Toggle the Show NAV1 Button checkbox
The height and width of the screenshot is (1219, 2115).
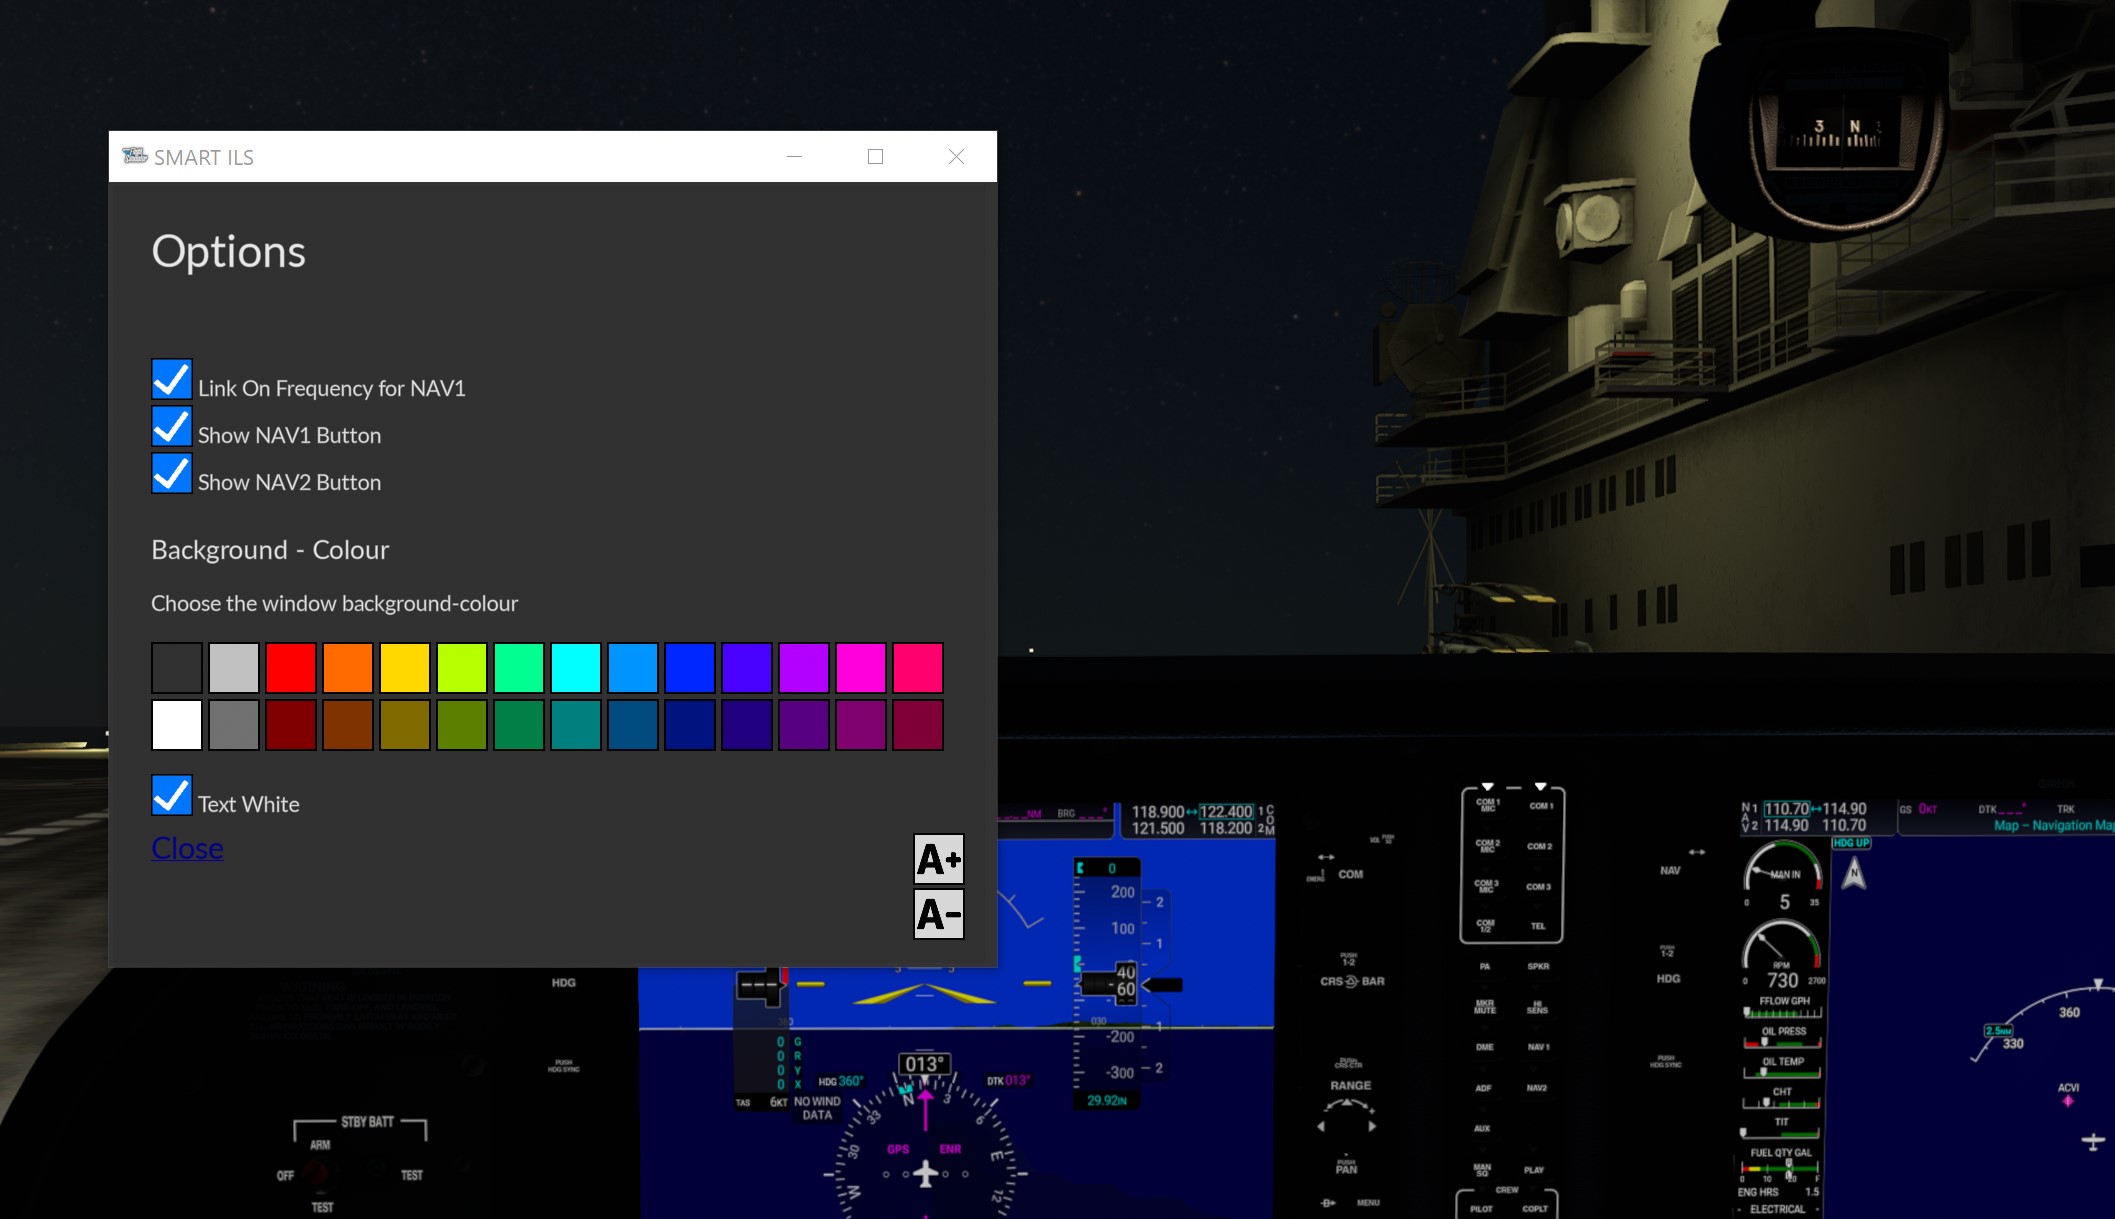coord(172,427)
